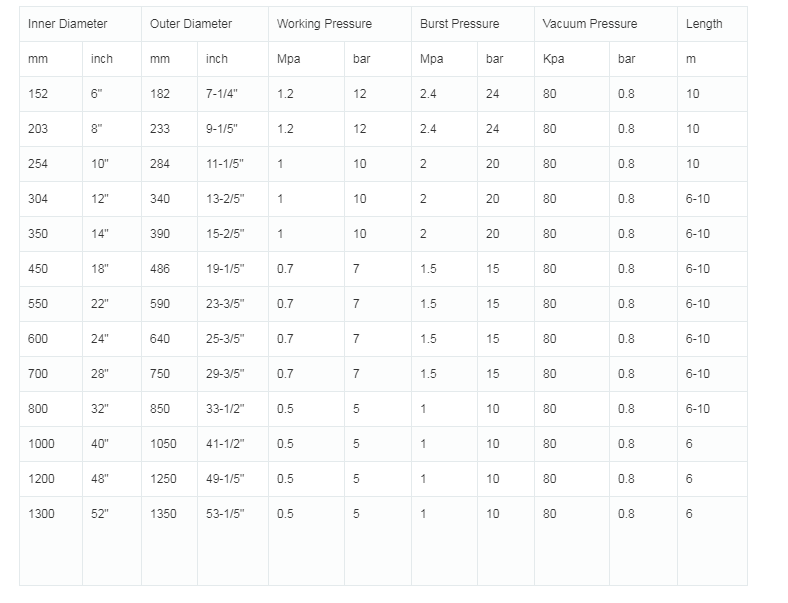Select the 9-1/5" cell

point(223,129)
